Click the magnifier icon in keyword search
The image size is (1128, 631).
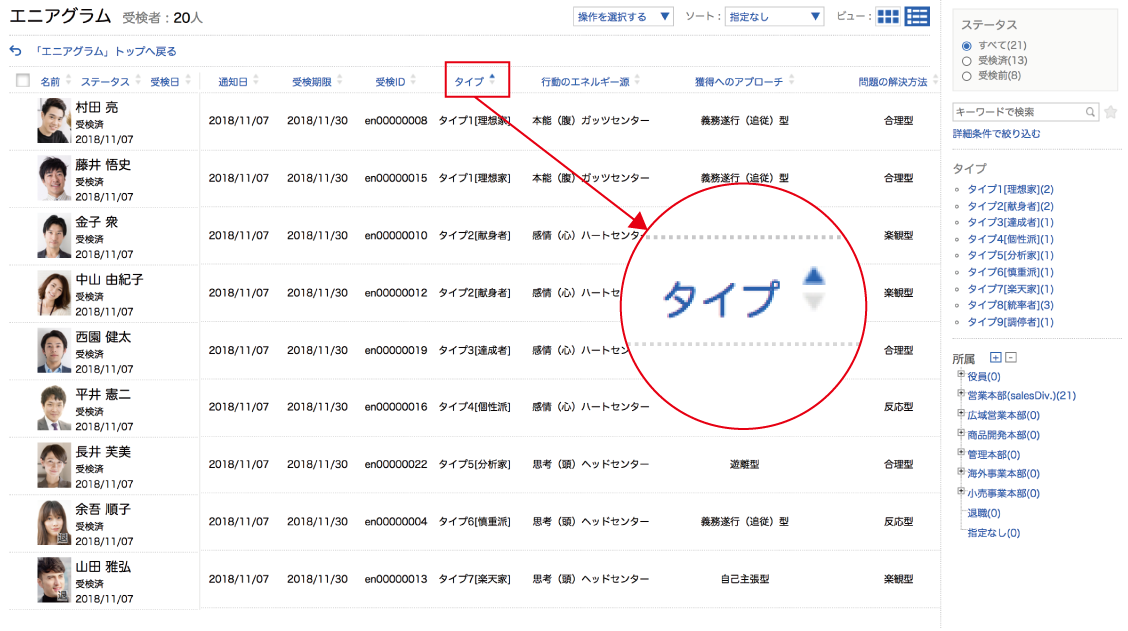(x=1091, y=112)
